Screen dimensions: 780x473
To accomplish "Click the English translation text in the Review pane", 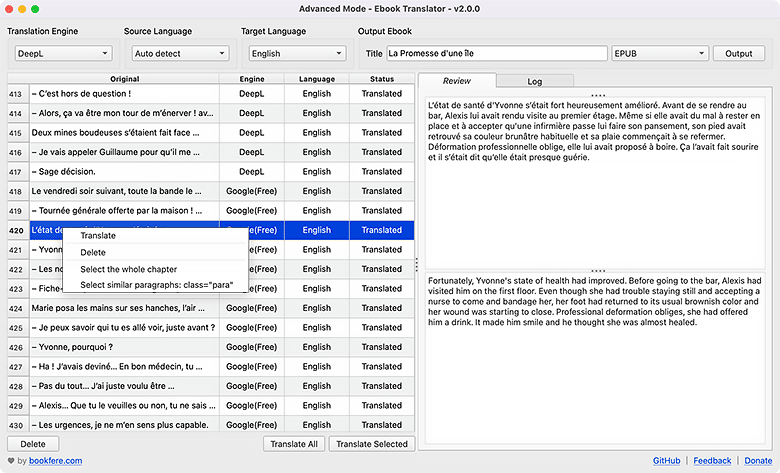I will pos(594,301).
